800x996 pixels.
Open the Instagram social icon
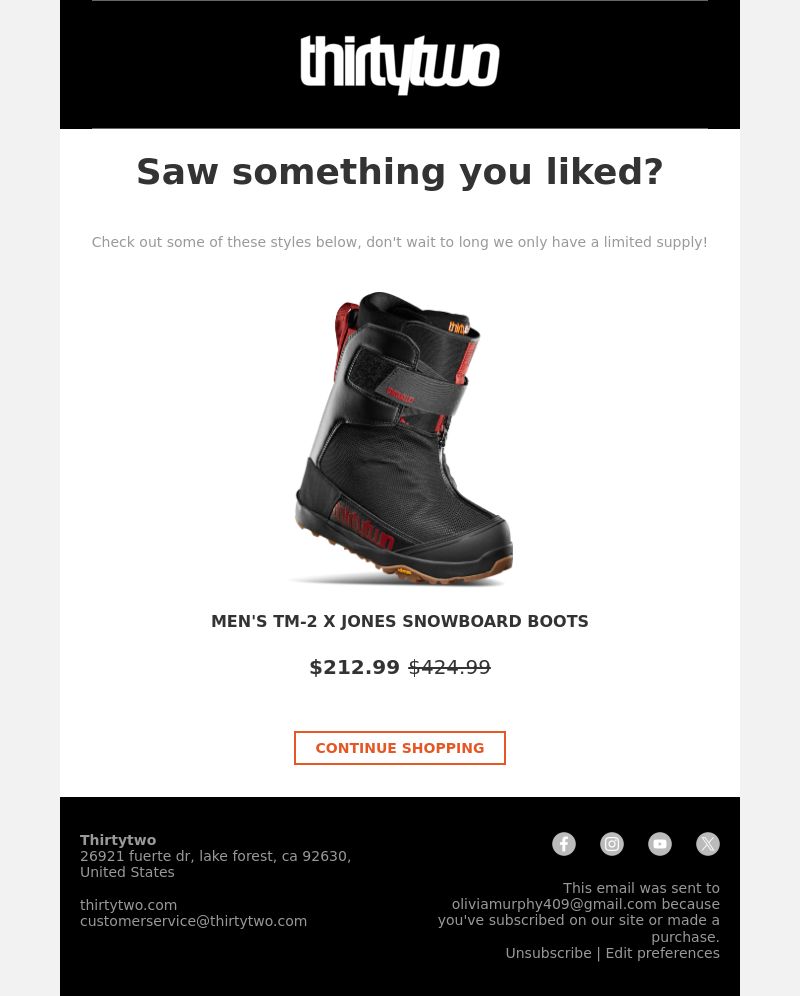[x=612, y=844]
